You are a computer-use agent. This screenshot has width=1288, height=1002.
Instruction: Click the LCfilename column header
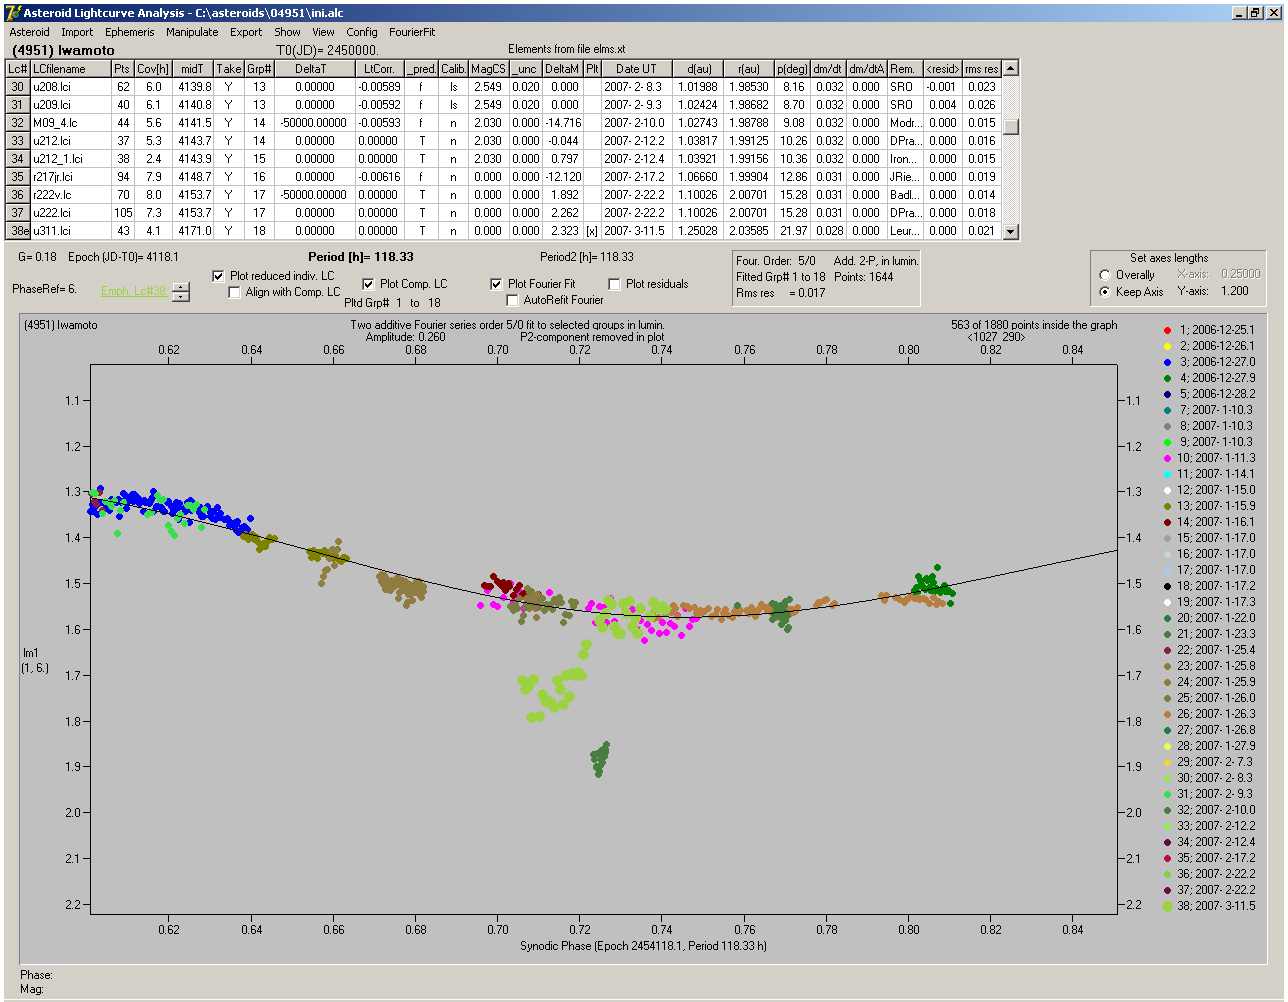tap(70, 69)
